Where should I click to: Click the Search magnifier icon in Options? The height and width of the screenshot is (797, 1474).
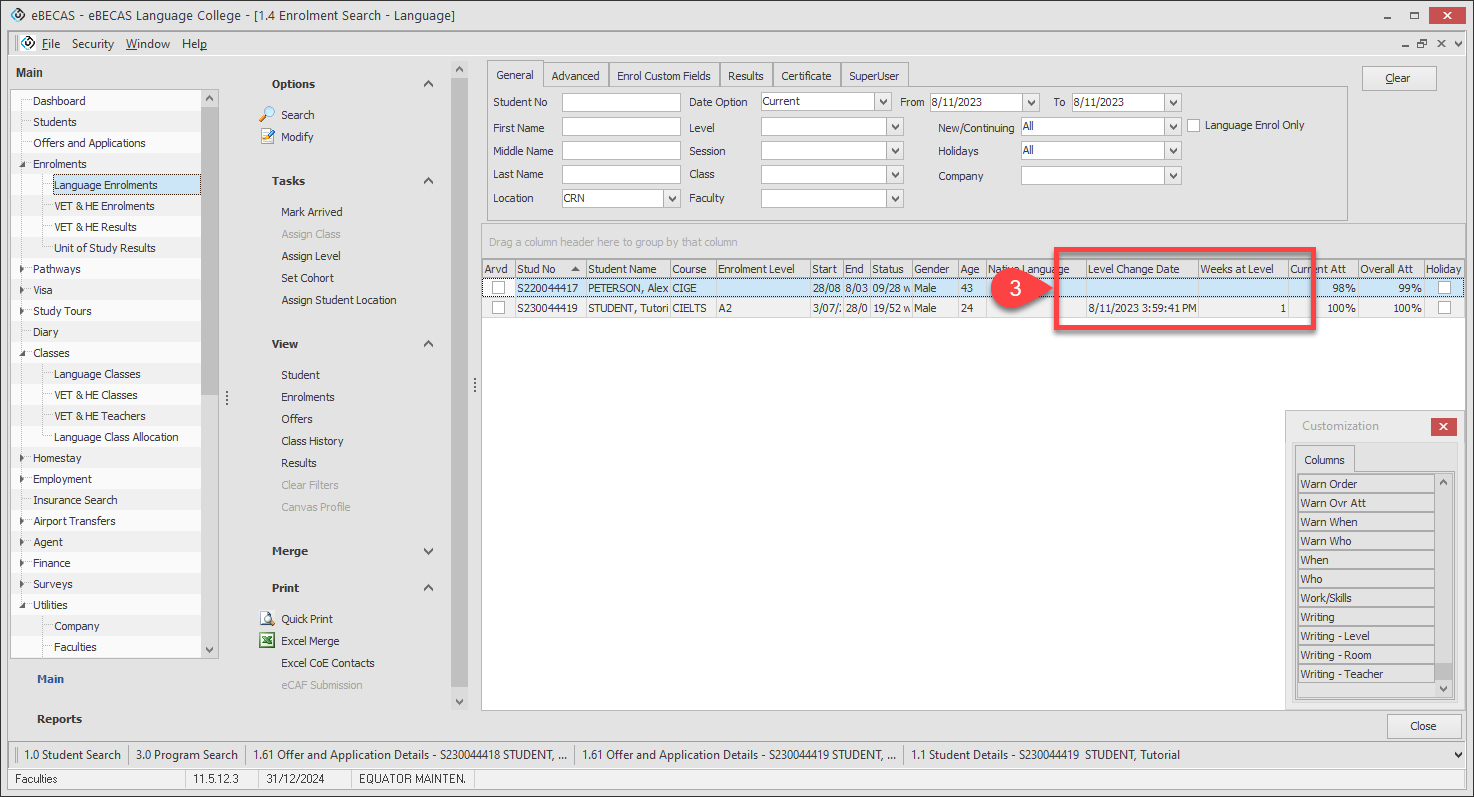pos(267,115)
